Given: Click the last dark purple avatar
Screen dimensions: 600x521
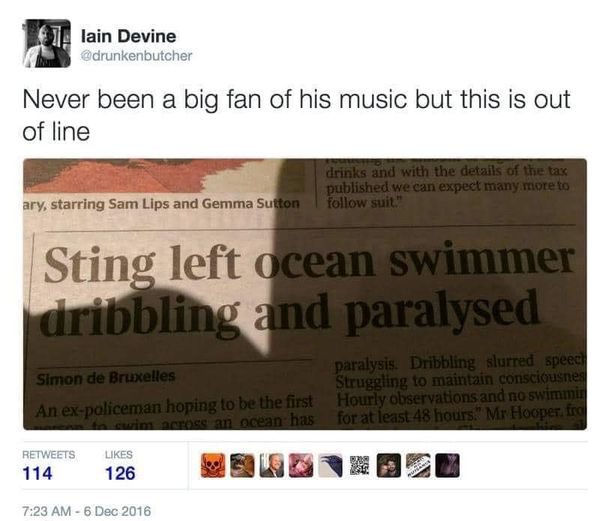Looking at the screenshot, I should 448,466.
